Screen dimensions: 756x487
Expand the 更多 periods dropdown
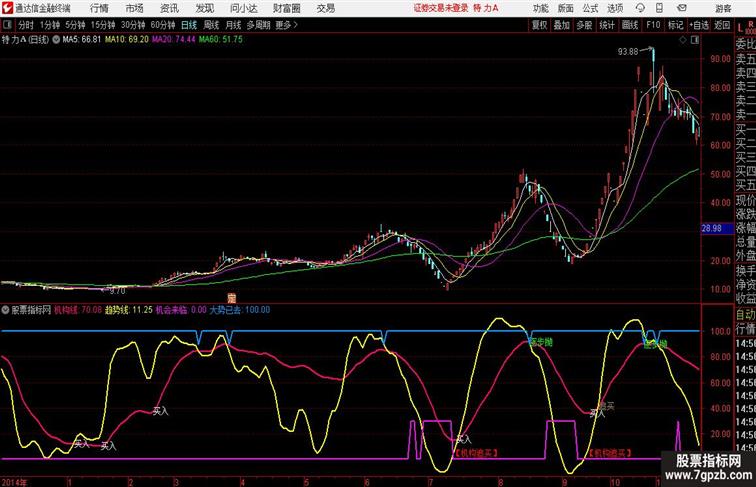(287, 25)
